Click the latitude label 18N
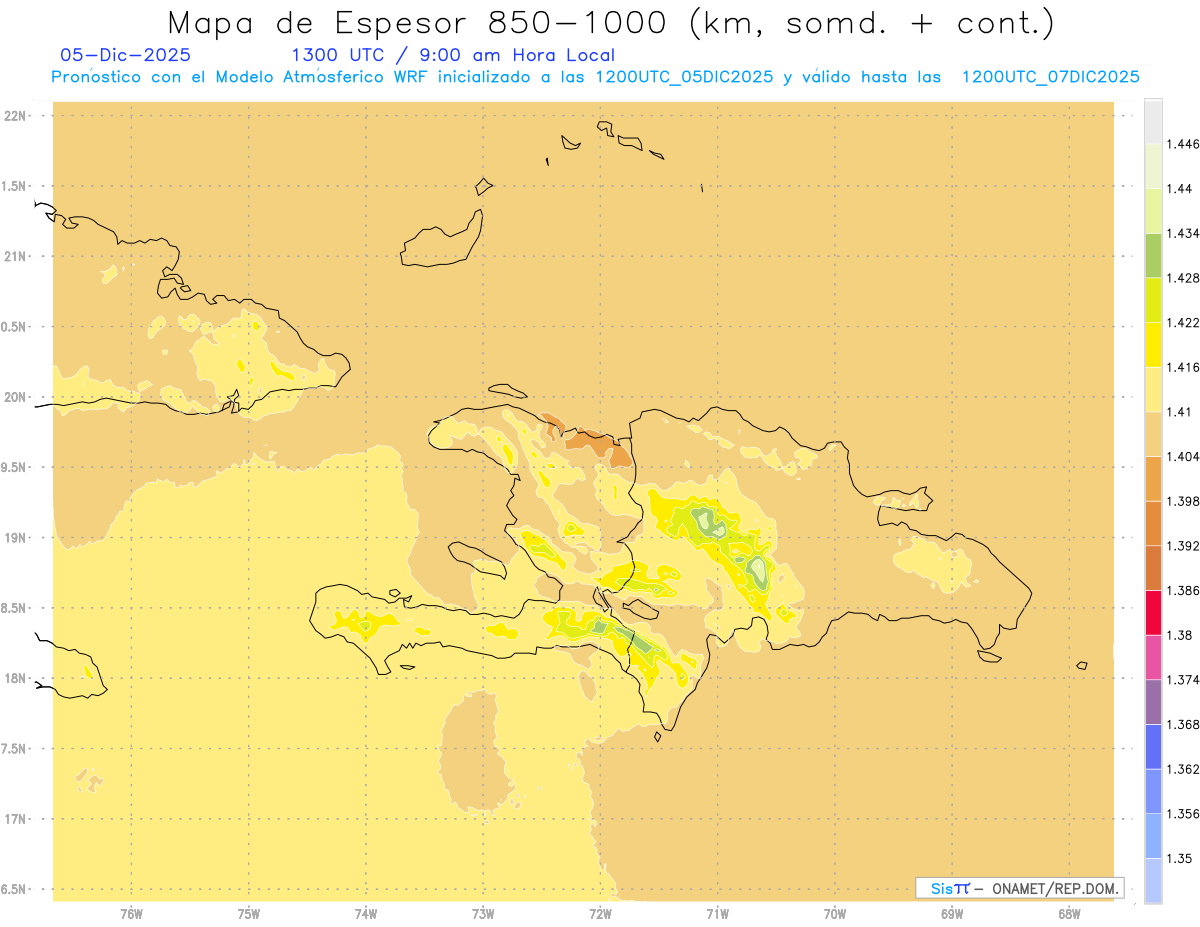Viewport: 1200px width, 927px height. coord(14,679)
